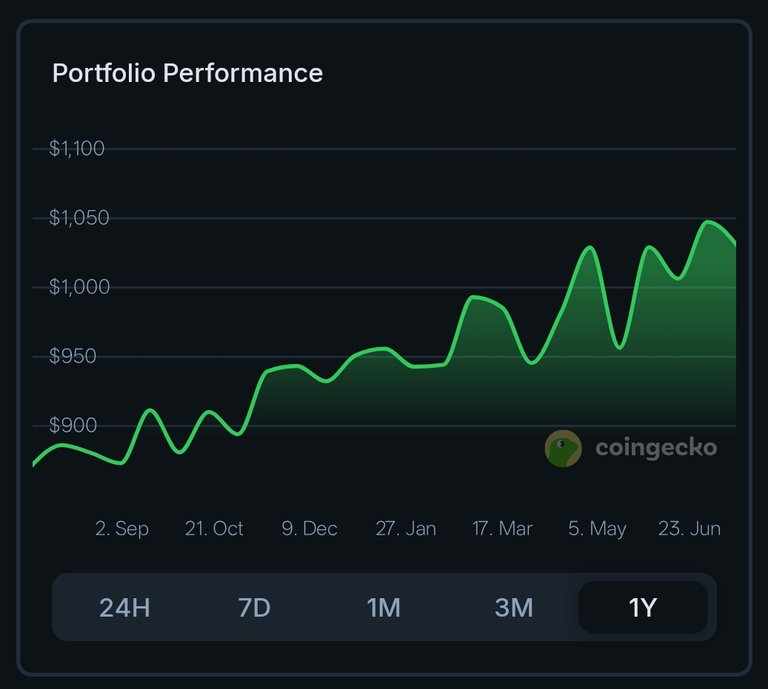Switch to the 7D time range
The image size is (768, 689).
tap(254, 608)
